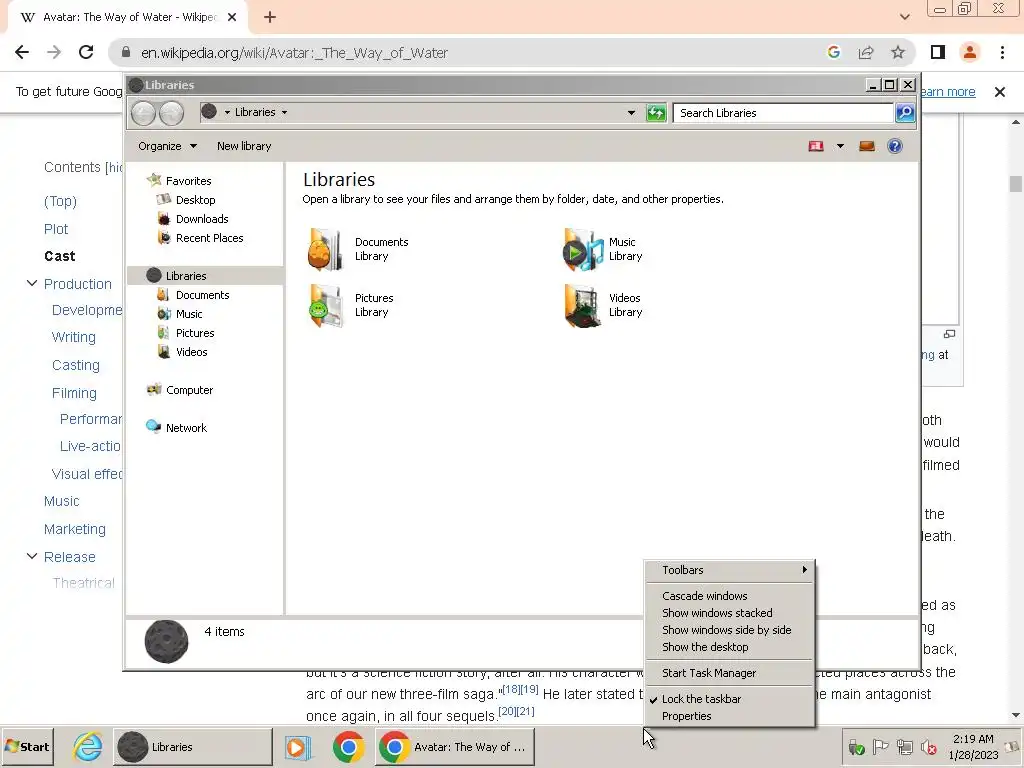
Task: Open Chrome three-dot menu
Action: [x=1002, y=53]
